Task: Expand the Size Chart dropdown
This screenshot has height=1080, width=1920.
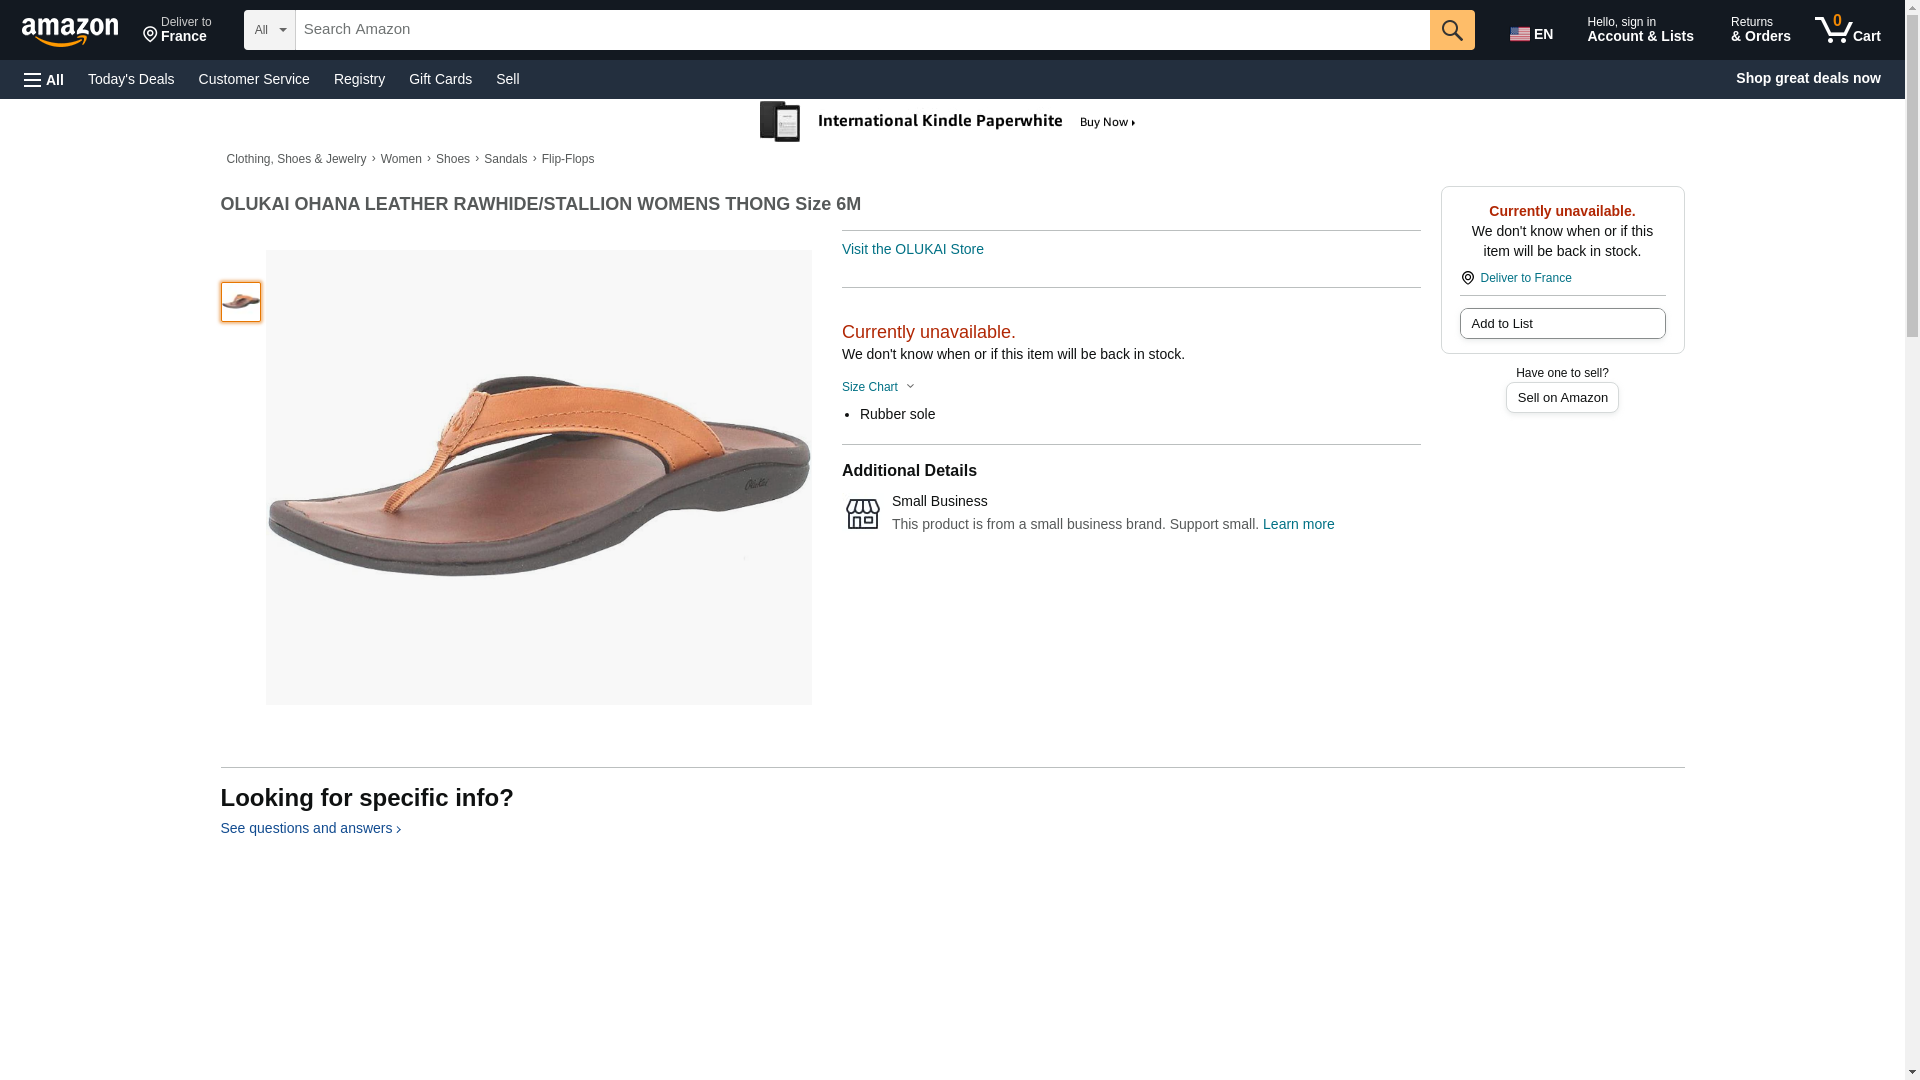Action: click(878, 387)
